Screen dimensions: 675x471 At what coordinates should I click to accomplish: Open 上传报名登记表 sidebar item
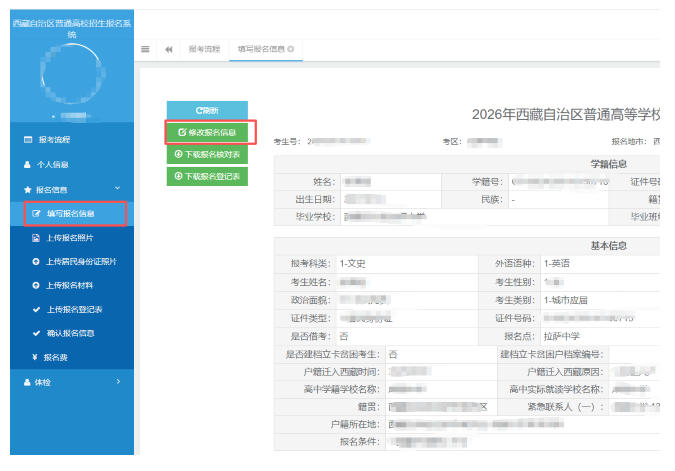click(72, 310)
